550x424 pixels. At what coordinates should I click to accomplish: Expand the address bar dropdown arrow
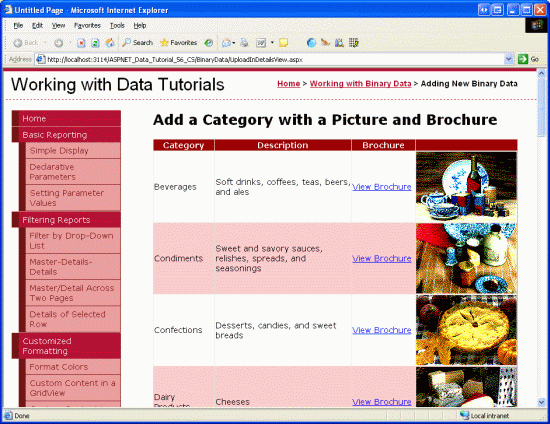(x=509, y=59)
